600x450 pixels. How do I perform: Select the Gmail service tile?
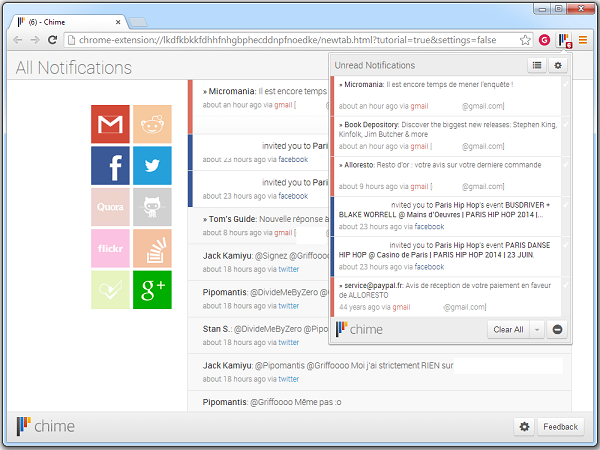tap(110, 124)
